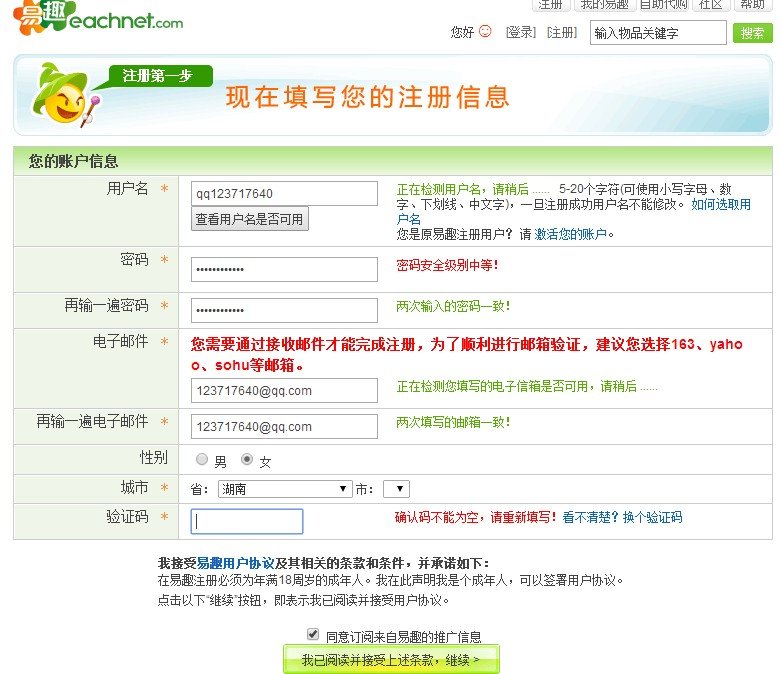
Task: Click the 密码安全级别中等! message
Action: click(x=447, y=265)
